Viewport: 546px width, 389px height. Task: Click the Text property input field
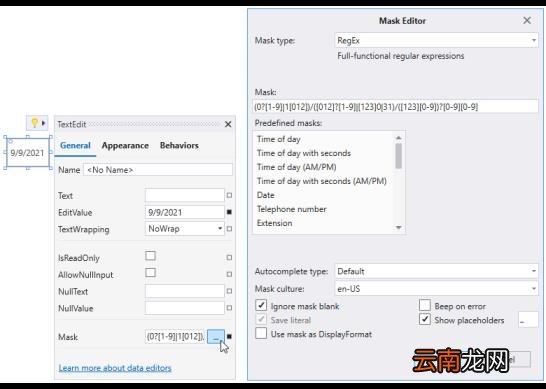(x=185, y=195)
